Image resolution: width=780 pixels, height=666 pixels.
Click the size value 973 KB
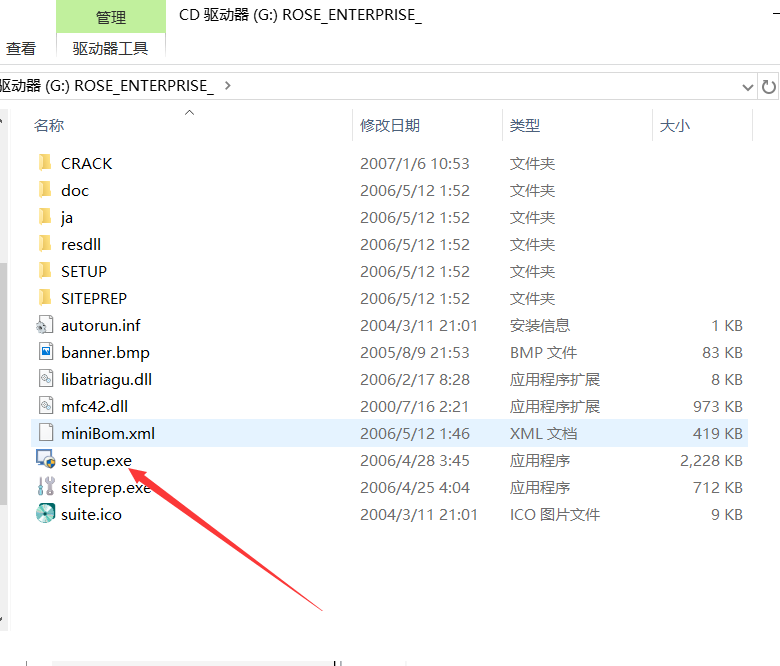[x=718, y=406]
